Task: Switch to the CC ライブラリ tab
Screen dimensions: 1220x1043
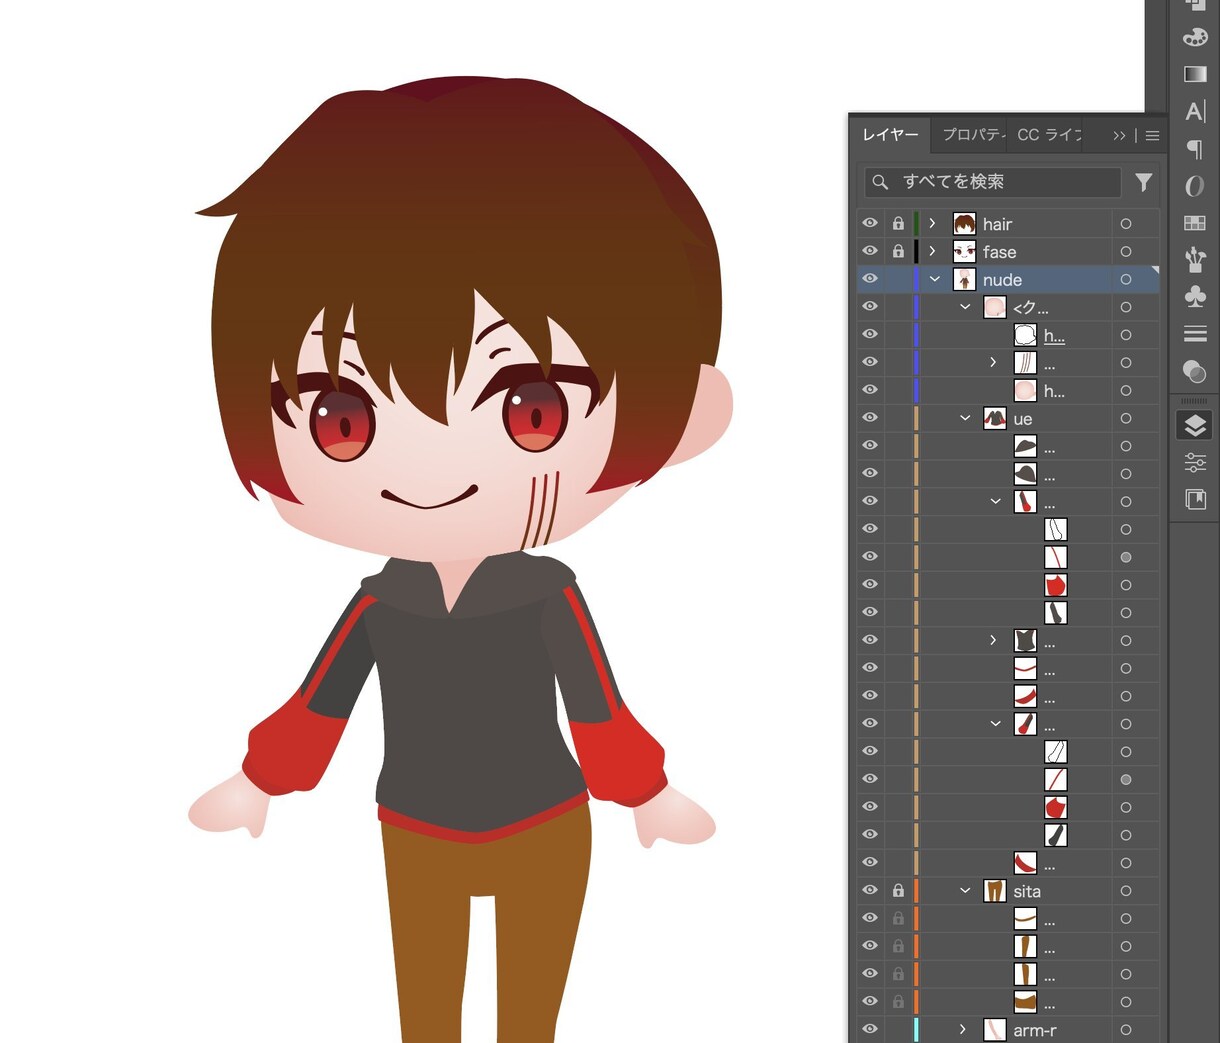Action: (x=1049, y=135)
